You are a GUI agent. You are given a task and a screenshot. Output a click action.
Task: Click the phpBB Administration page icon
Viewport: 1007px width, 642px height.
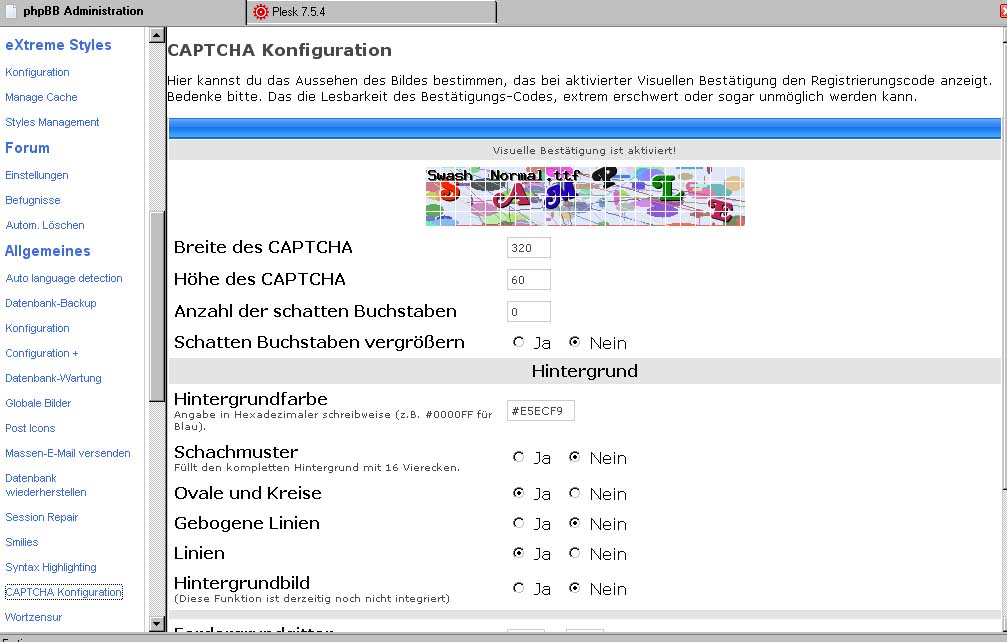click(x=11, y=11)
